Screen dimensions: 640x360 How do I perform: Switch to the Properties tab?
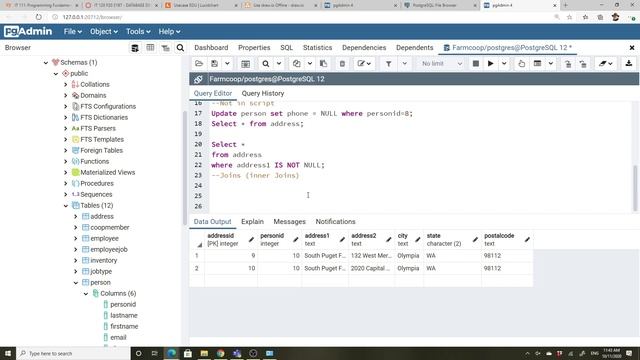tap(254, 48)
